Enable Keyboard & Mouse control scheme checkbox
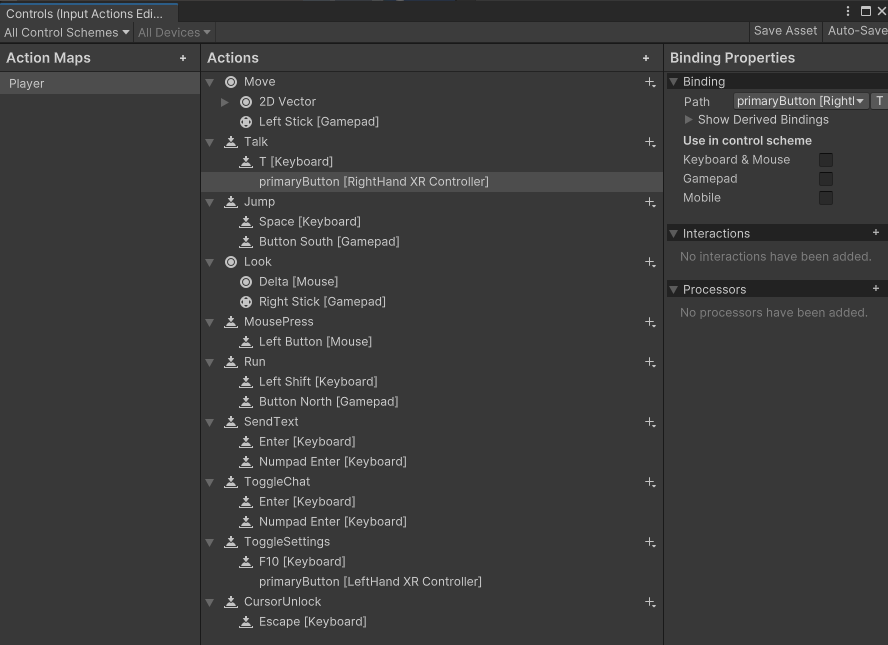This screenshot has width=888, height=645. point(826,160)
